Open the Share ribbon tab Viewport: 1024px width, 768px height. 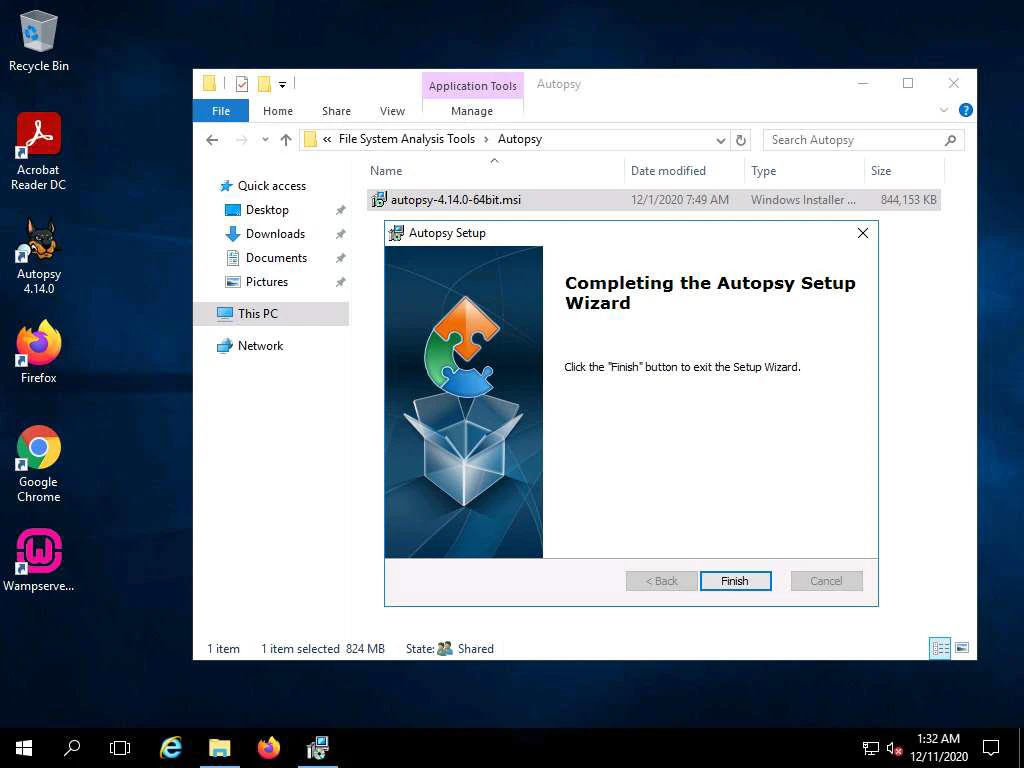[336, 111]
